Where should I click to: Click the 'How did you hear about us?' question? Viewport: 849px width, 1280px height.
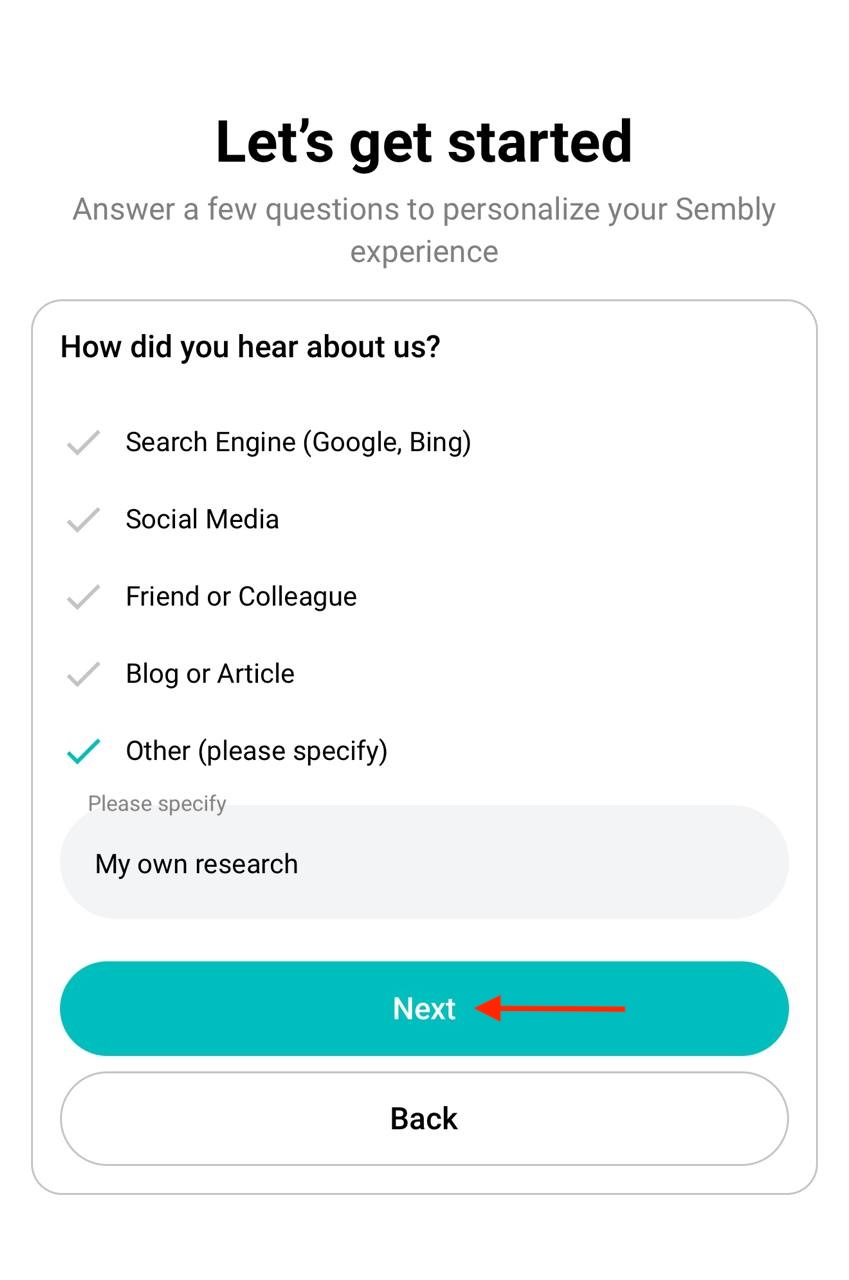click(x=250, y=347)
